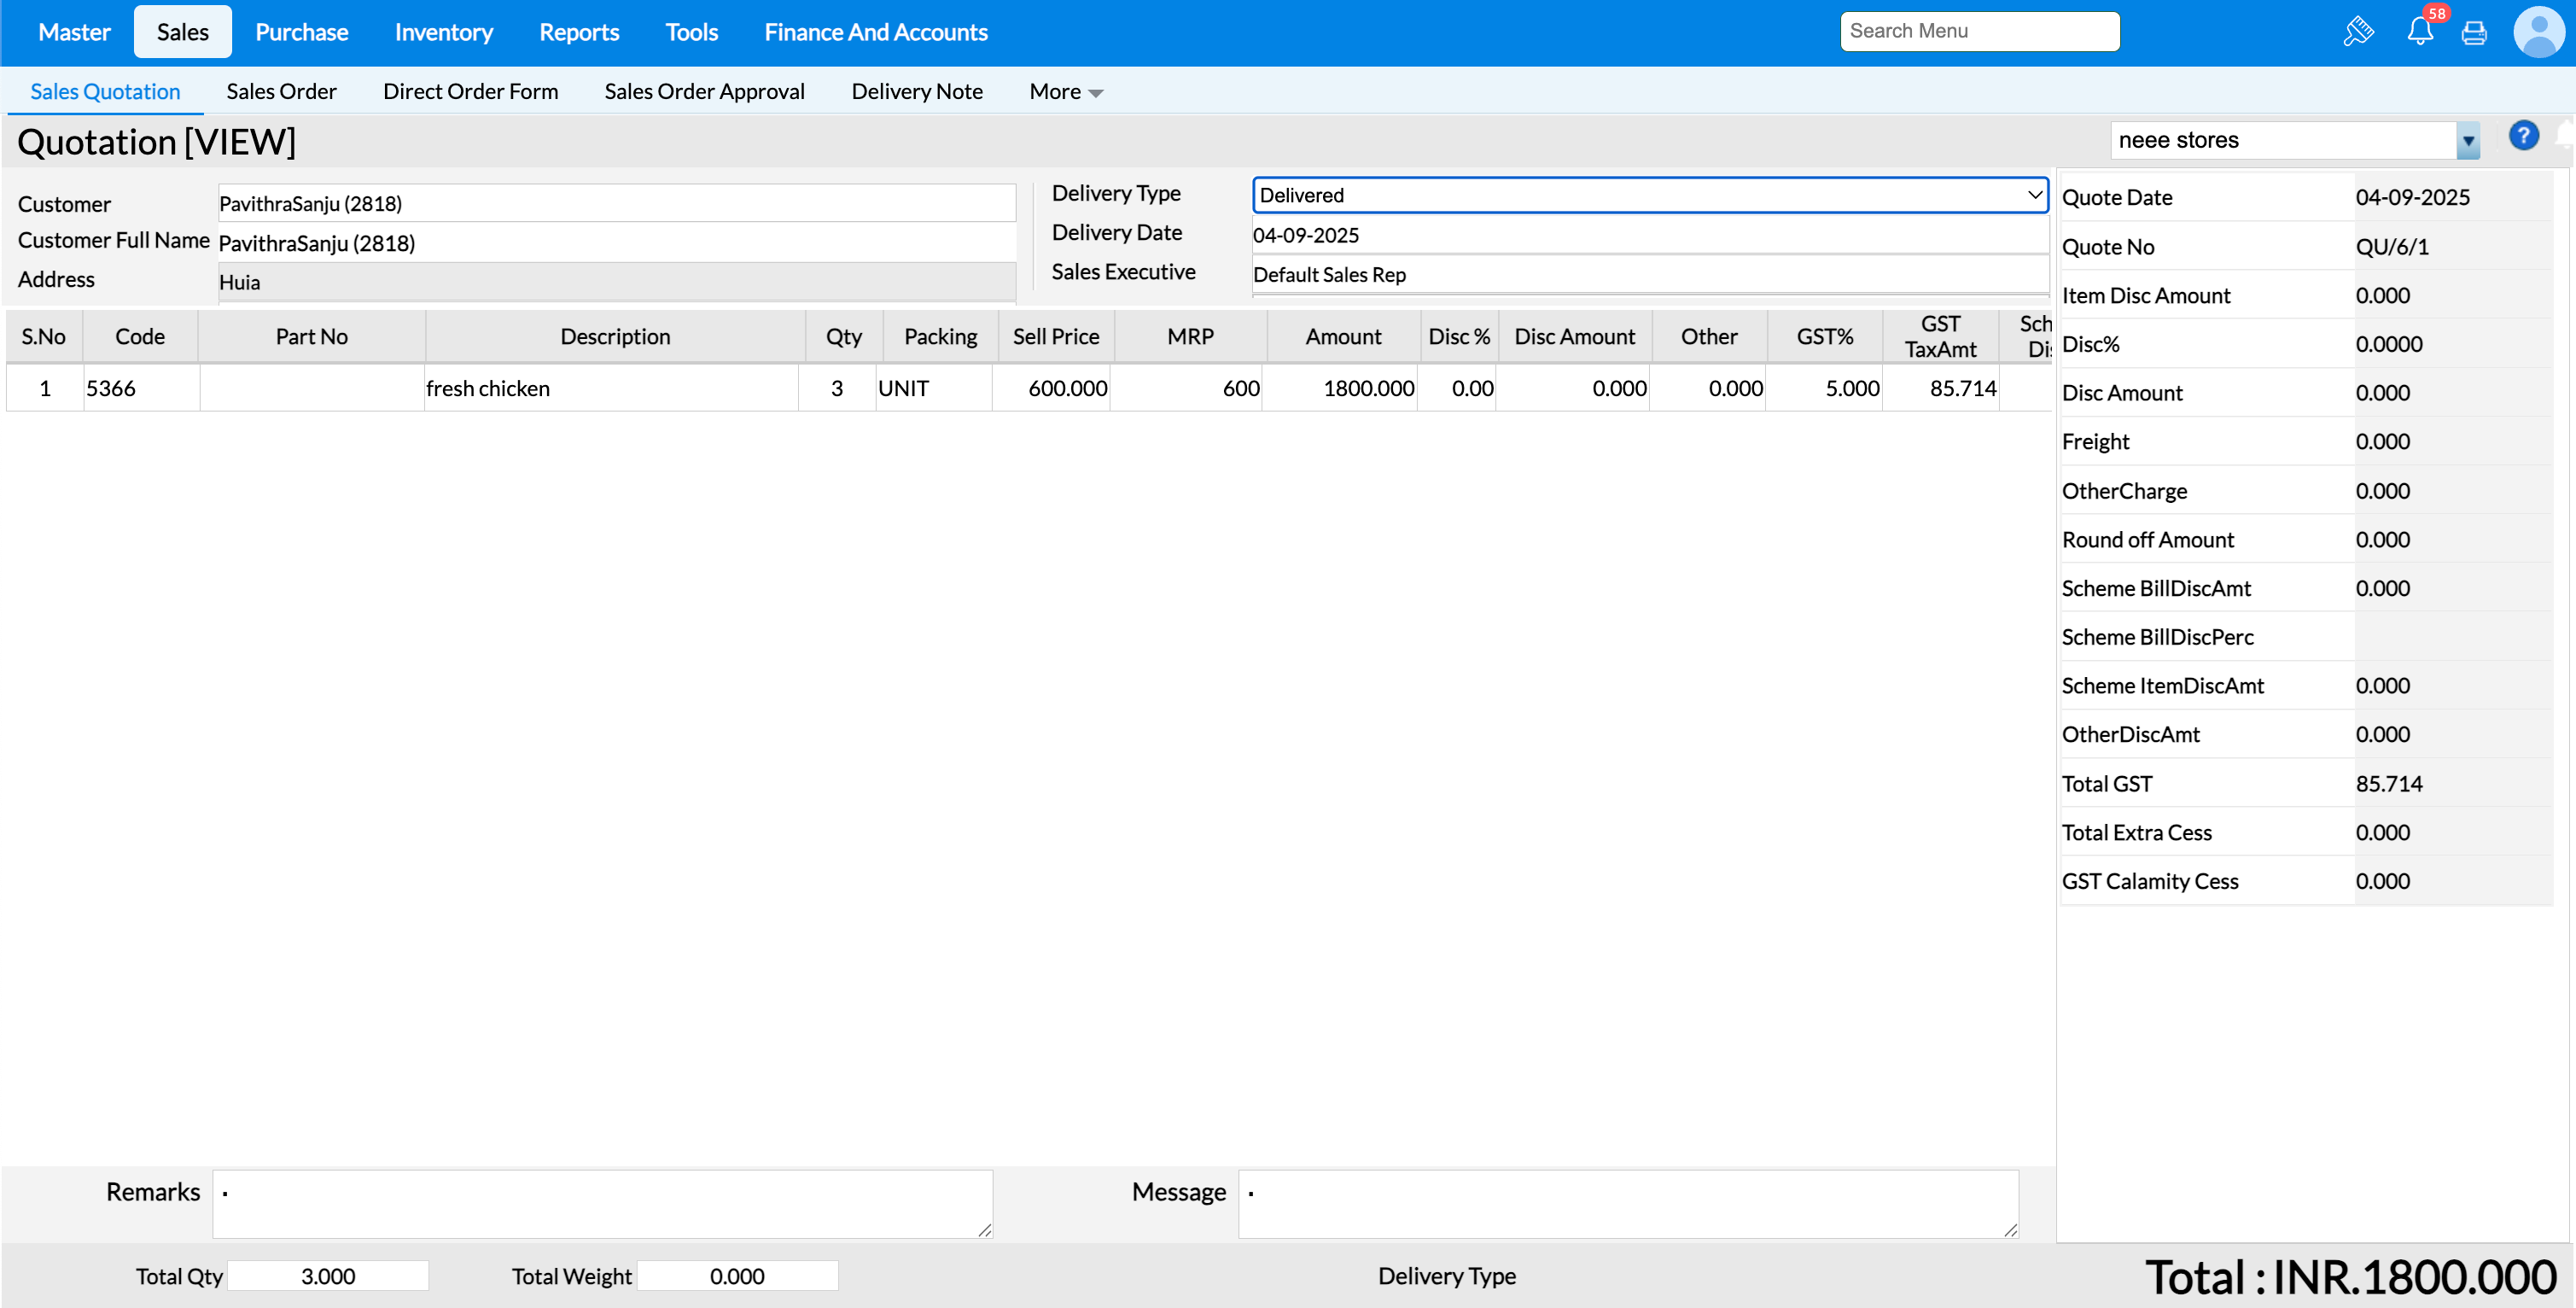This screenshot has width=2576, height=1308.
Task: Open the Inventory menu
Action: click(443, 32)
